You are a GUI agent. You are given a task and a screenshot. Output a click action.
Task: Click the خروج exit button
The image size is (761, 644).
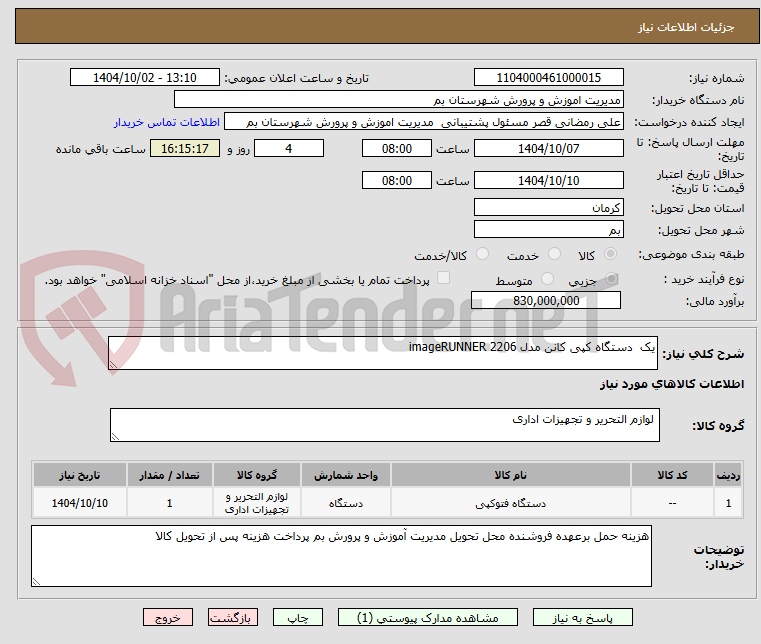(x=168, y=617)
